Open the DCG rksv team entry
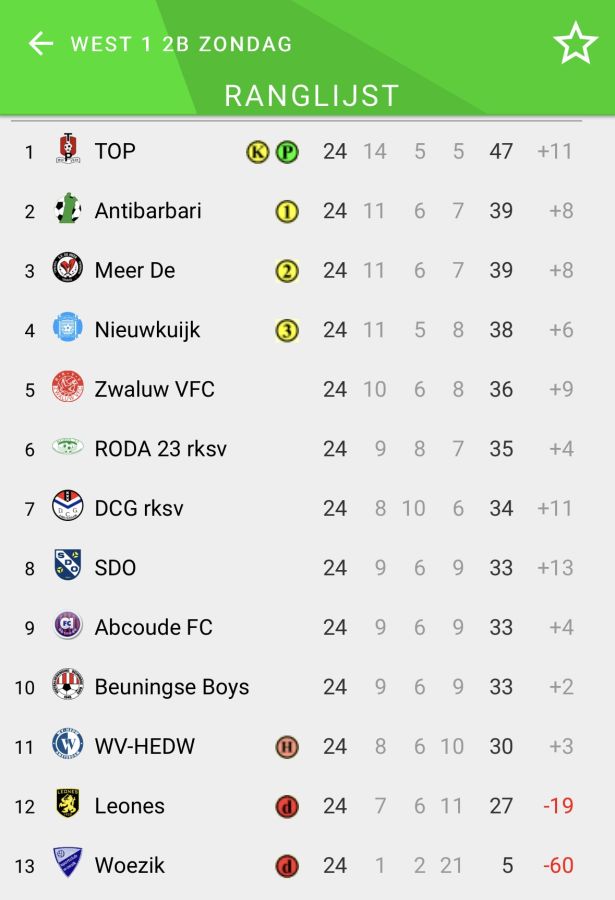 [x=139, y=508]
